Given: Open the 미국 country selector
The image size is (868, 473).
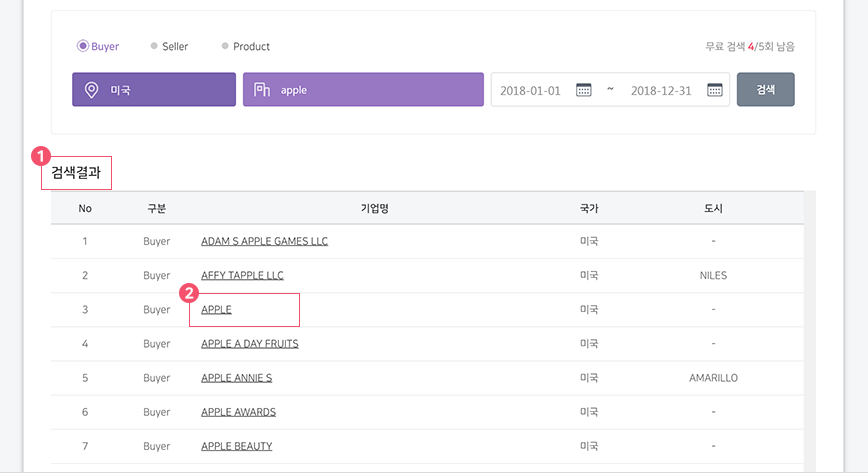Looking at the screenshot, I should [154, 89].
